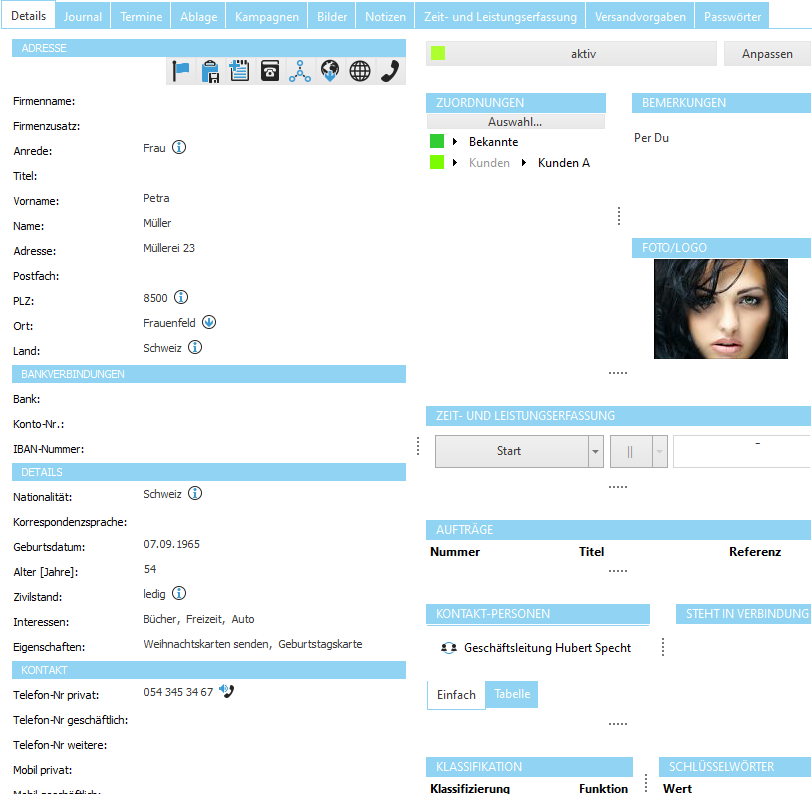Toggle the green square next to Kunden
812x794 pixels.
click(438, 162)
